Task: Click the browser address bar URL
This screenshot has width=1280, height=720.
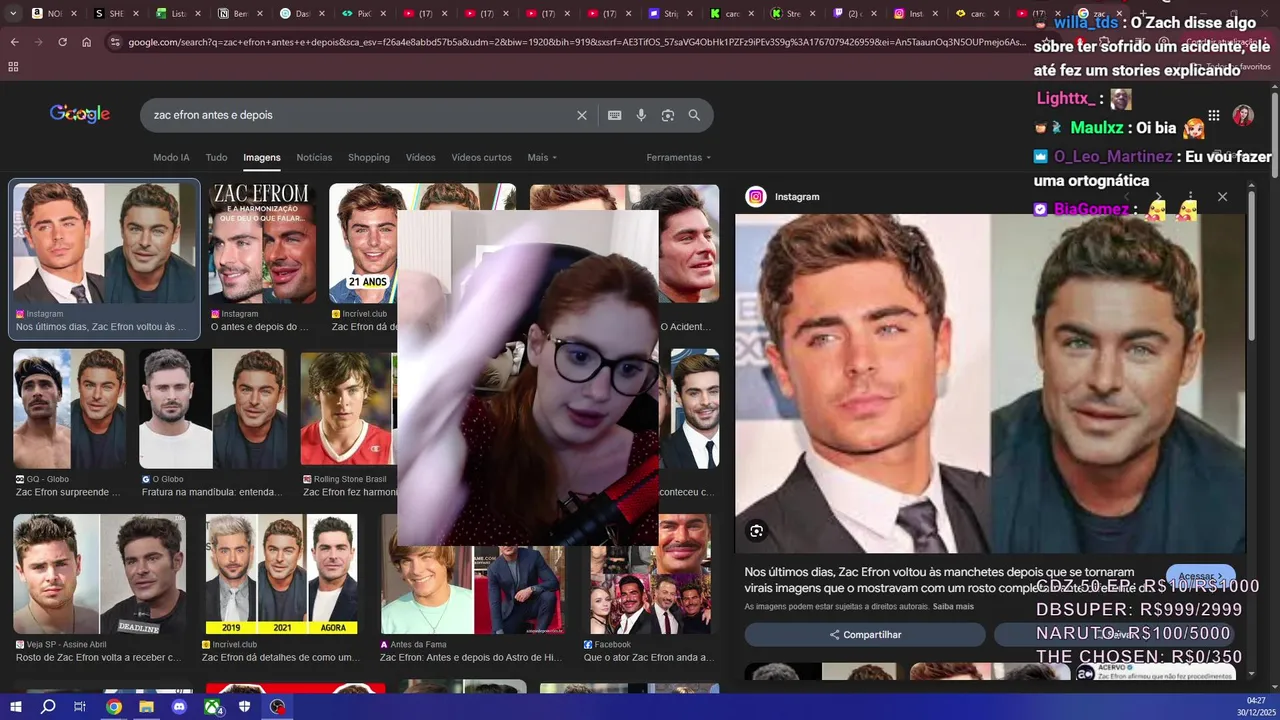Action: (575, 42)
